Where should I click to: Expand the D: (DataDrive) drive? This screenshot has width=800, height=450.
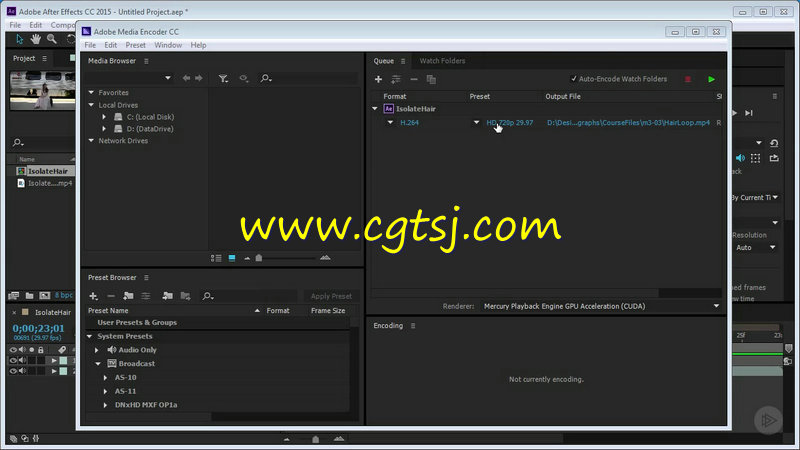[104, 129]
